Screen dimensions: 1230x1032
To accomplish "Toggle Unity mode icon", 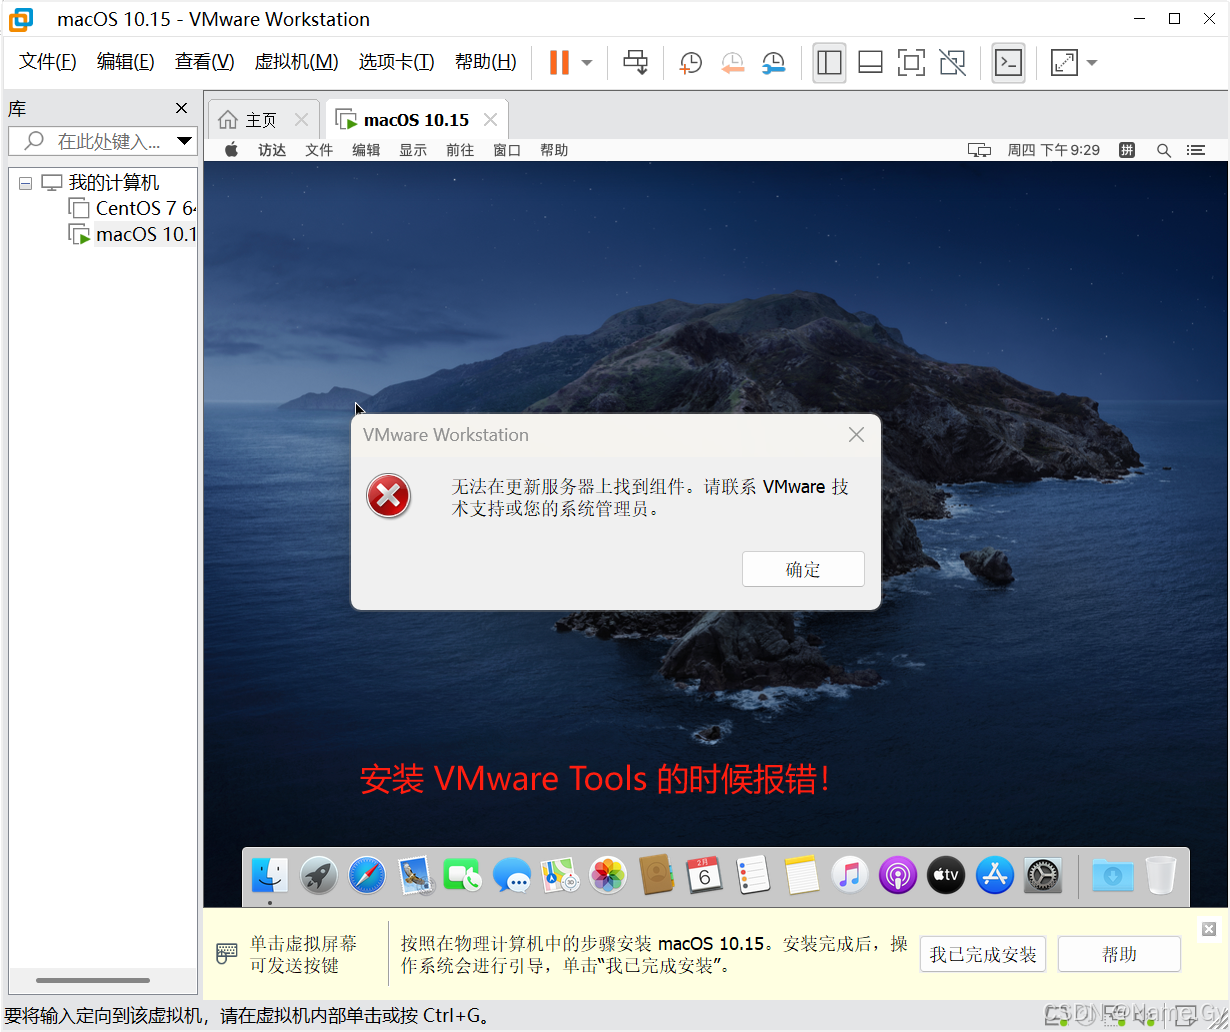I will tap(953, 62).
